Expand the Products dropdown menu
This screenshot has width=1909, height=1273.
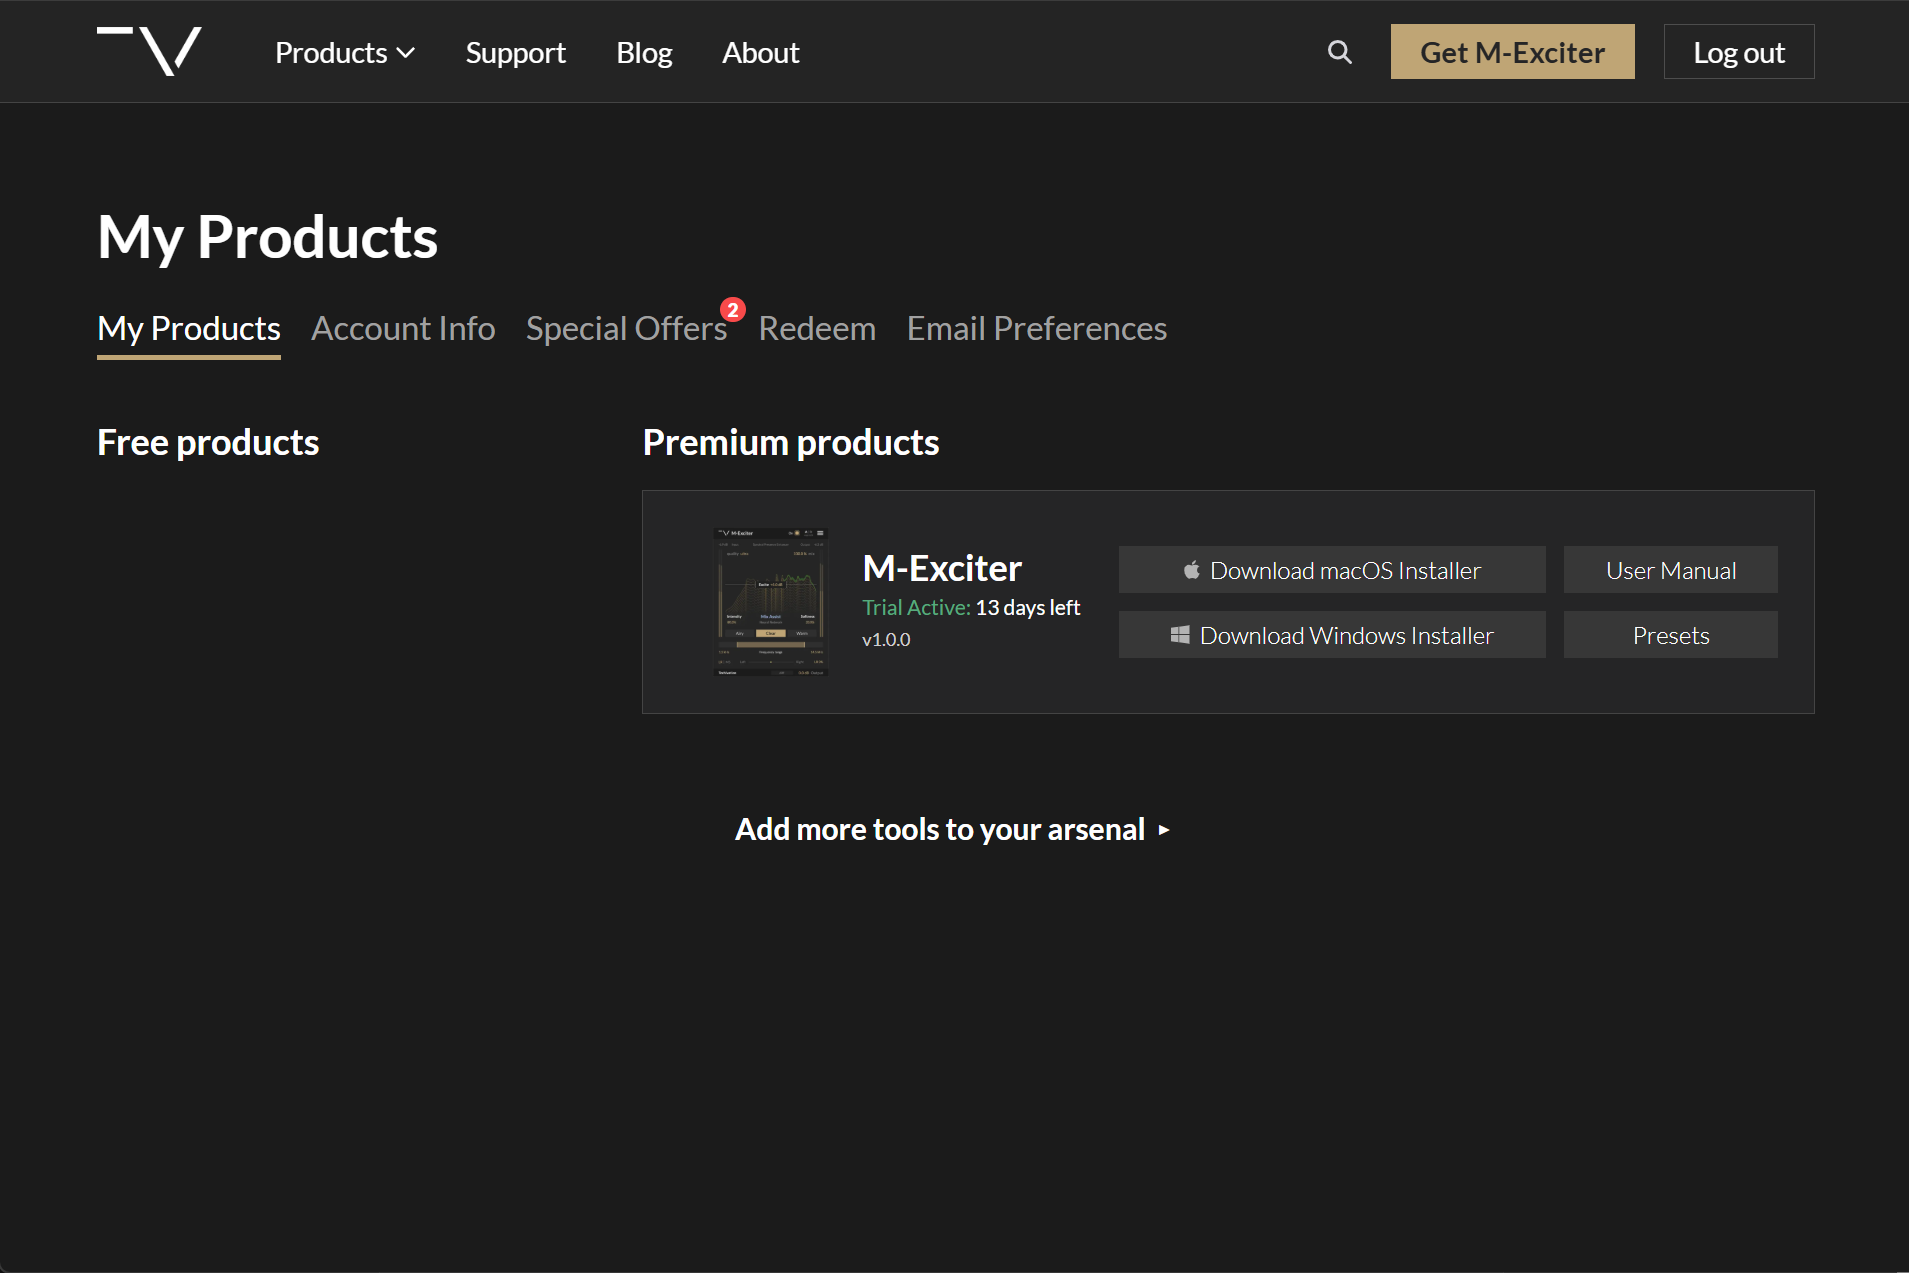345,52
